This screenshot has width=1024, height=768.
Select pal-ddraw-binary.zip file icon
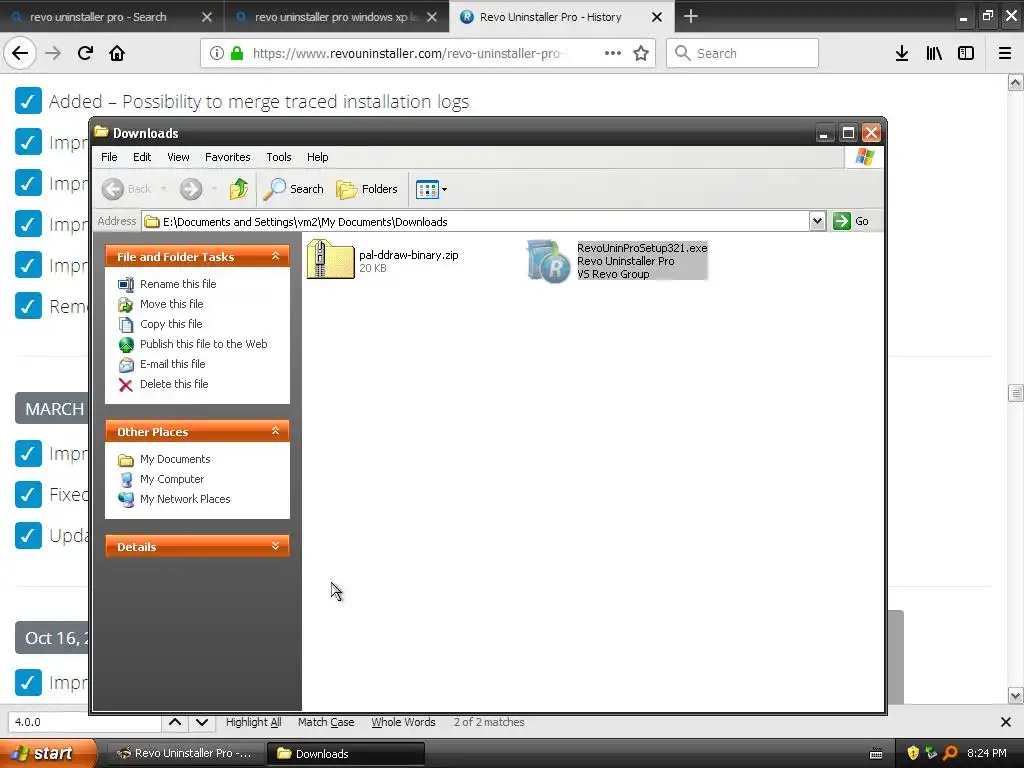pyautogui.click(x=330, y=259)
